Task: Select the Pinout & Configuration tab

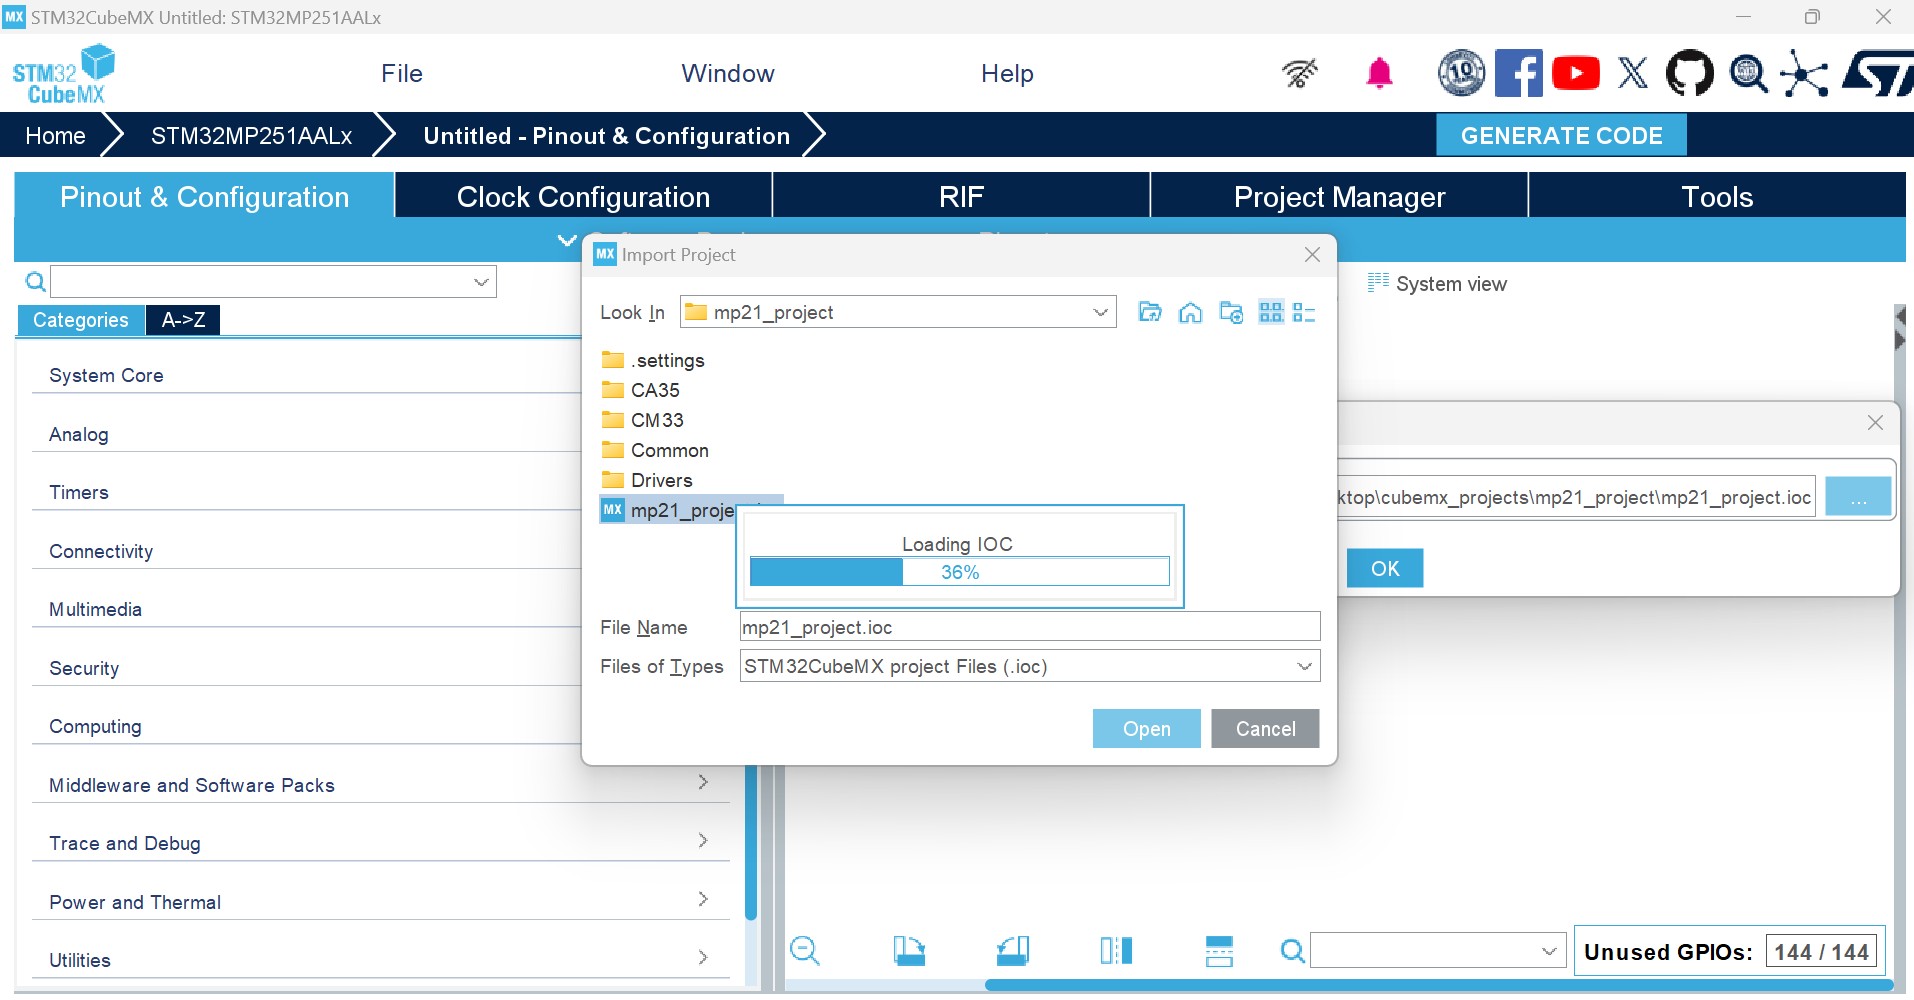Action: click(x=204, y=196)
